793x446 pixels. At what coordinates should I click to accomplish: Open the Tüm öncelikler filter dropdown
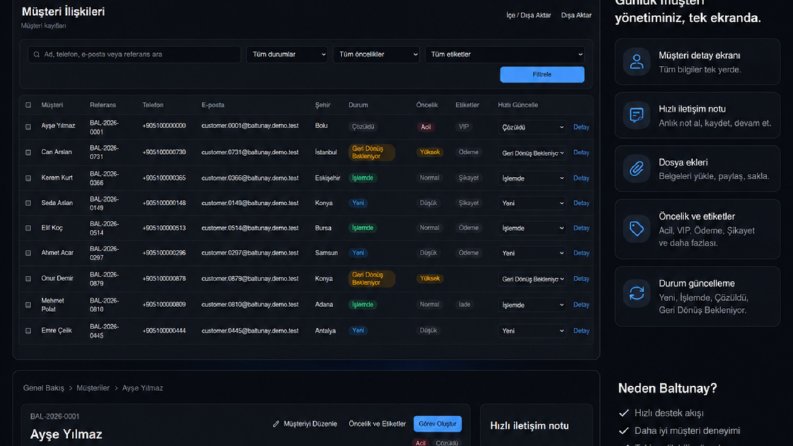coord(376,54)
